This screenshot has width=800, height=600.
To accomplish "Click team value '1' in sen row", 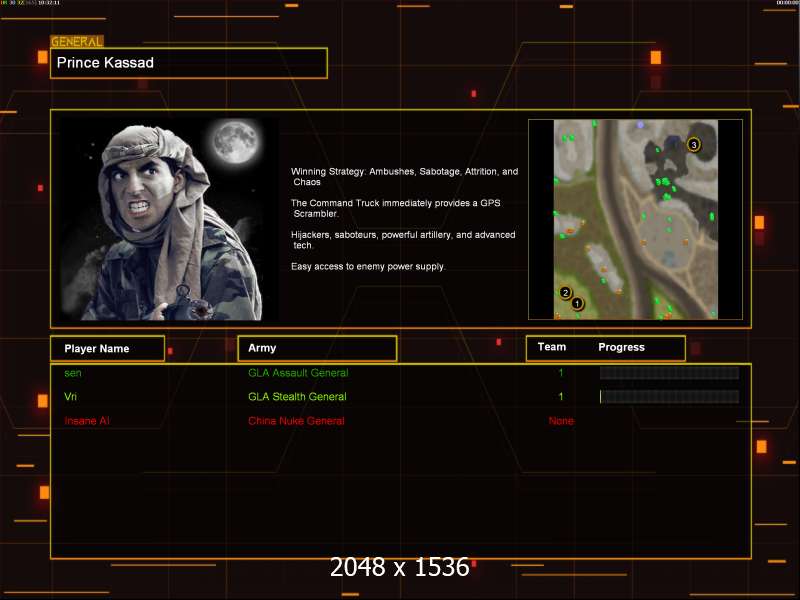I will coord(561,373).
